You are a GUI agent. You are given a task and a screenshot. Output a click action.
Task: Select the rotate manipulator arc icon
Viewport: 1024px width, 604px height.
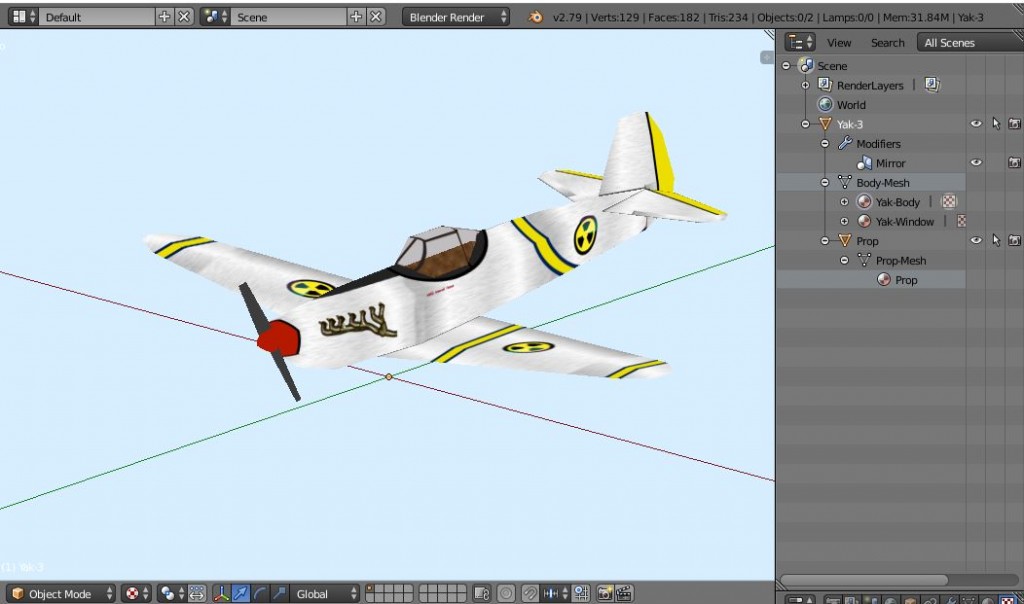tap(260, 591)
